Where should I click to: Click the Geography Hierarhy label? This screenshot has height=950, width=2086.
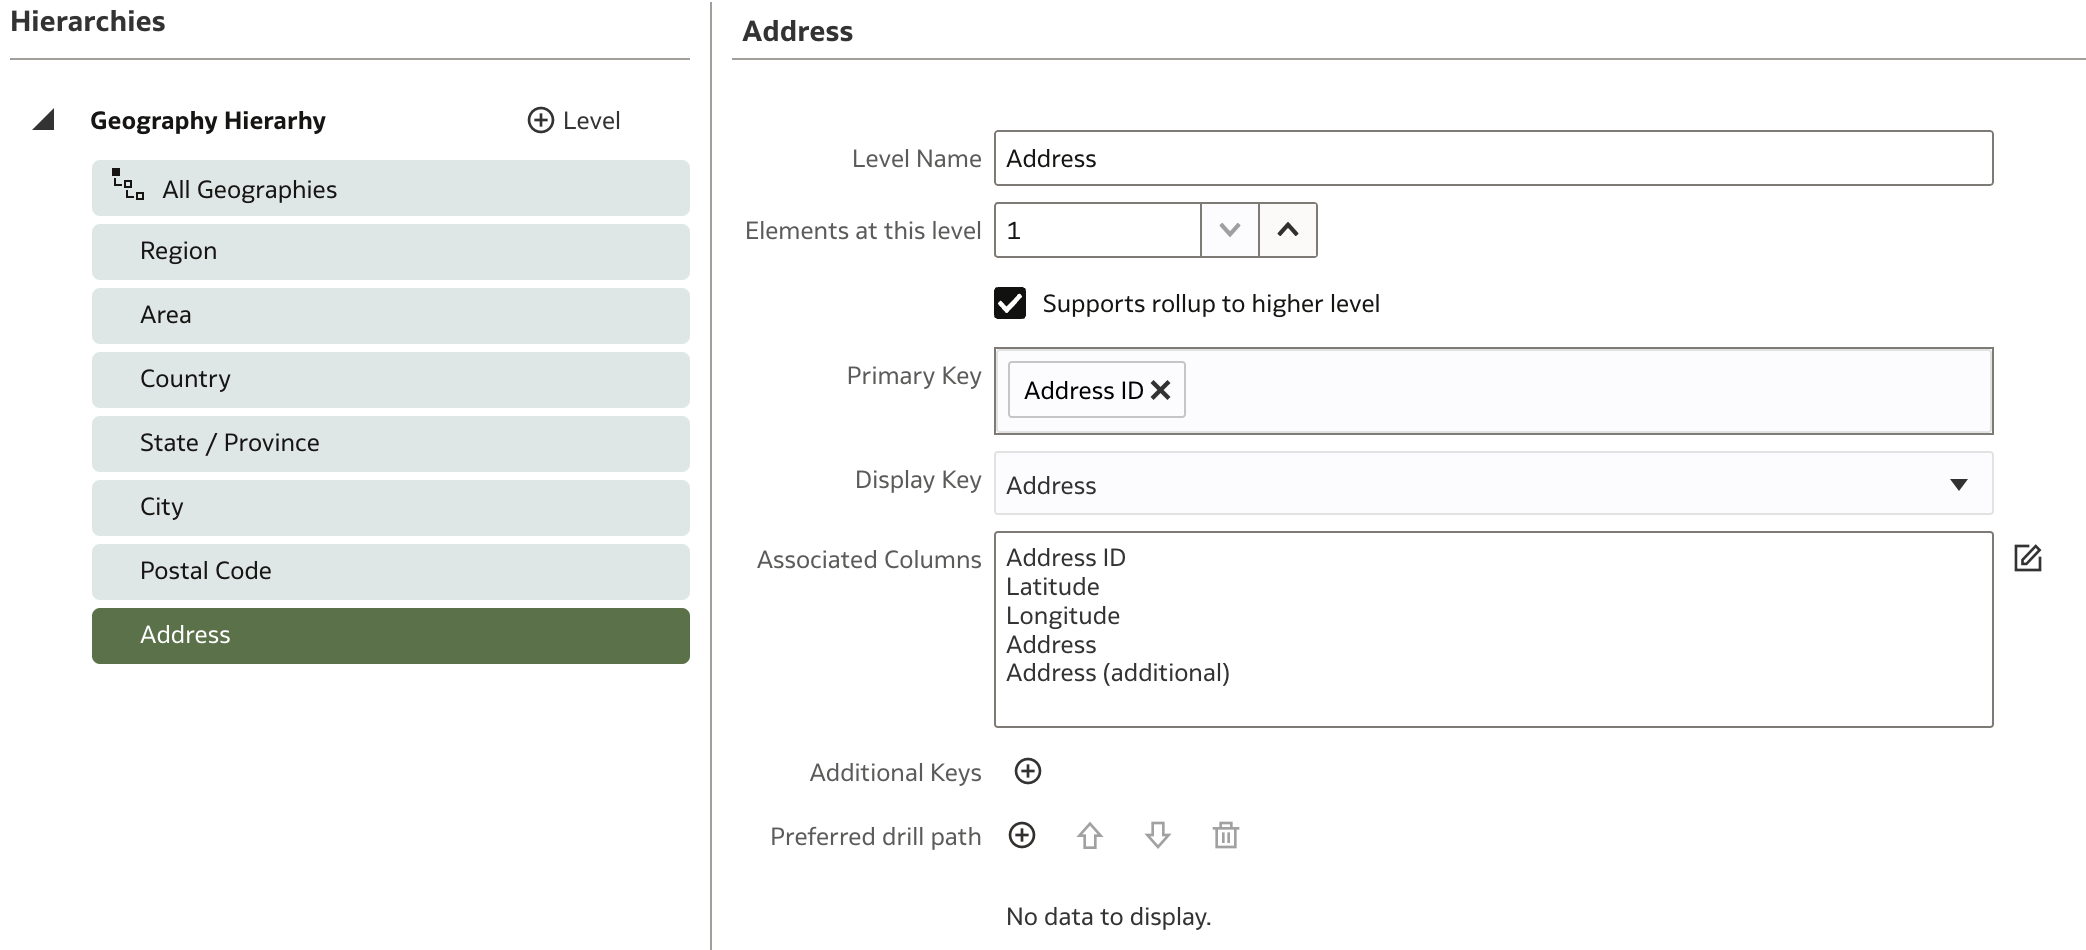click(x=208, y=120)
